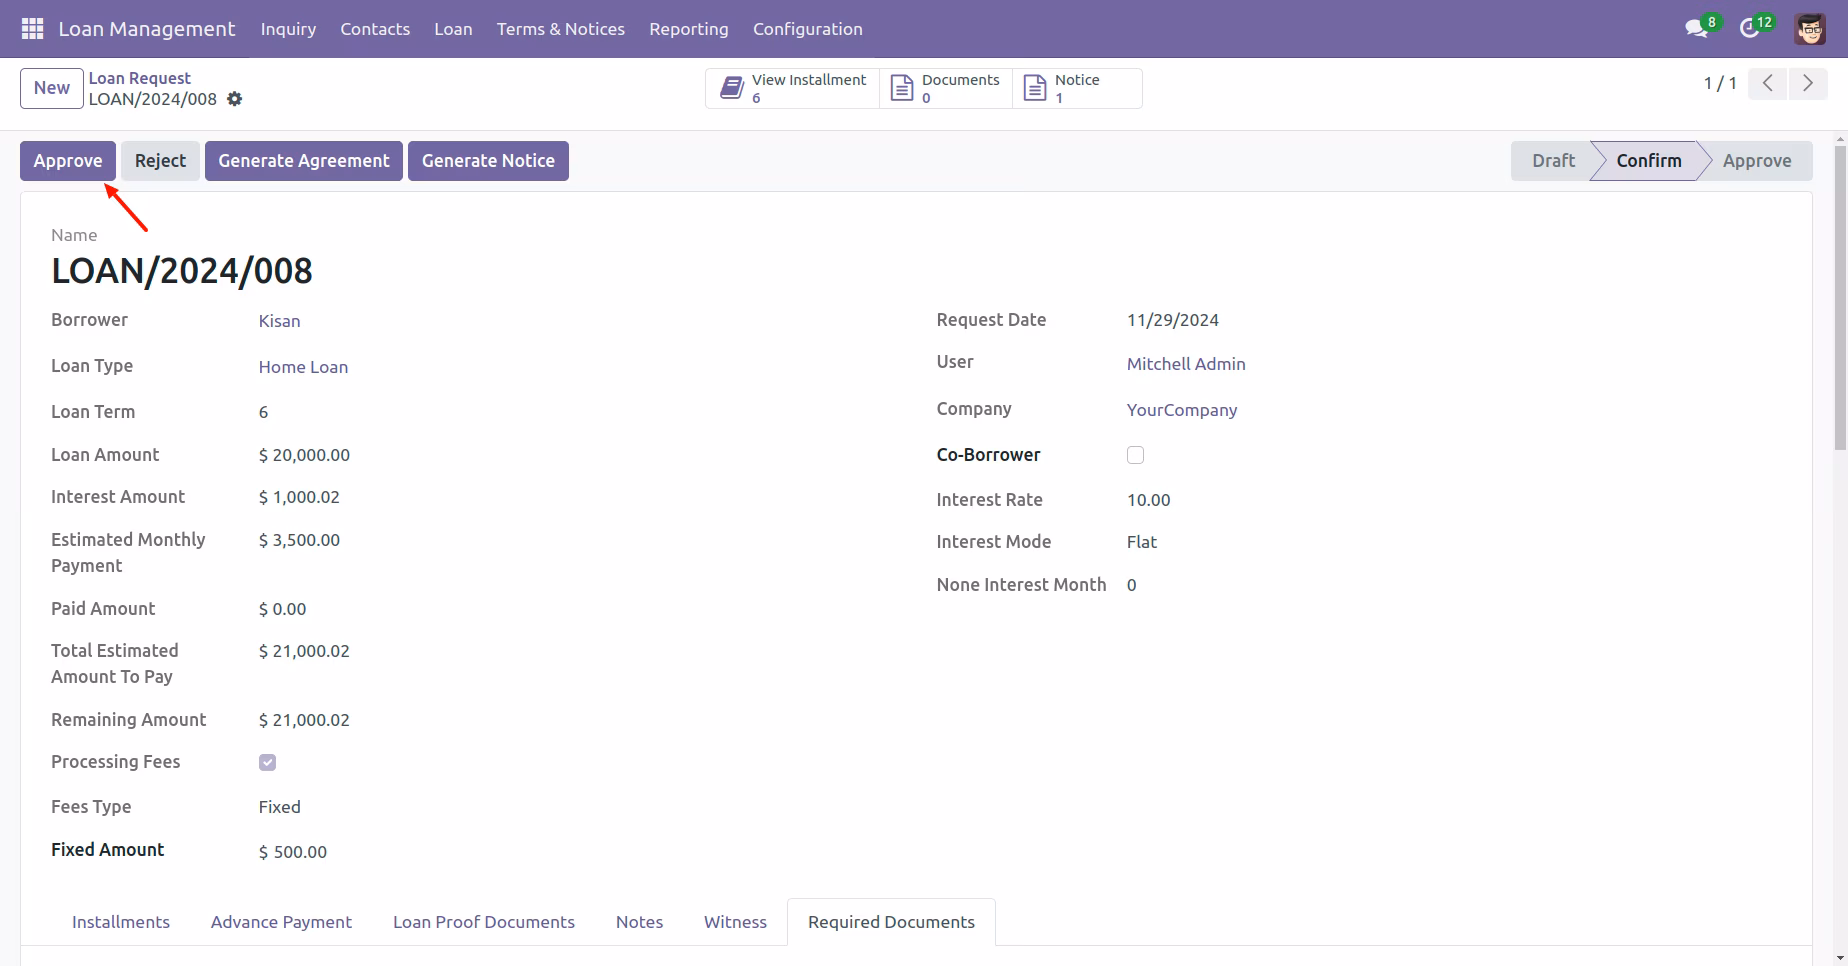Click the LOAN/2024/008 record title
This screenshot has height=966, width=1848.
click(x=182, y=271)
